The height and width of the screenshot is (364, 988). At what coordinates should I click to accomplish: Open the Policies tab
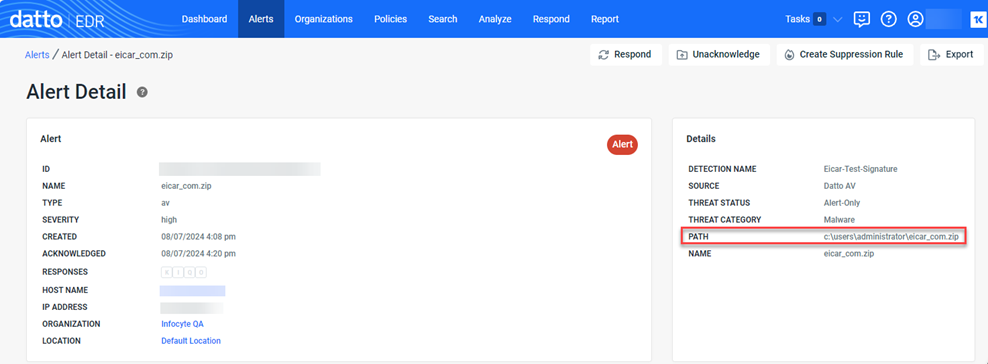(391, 19)
